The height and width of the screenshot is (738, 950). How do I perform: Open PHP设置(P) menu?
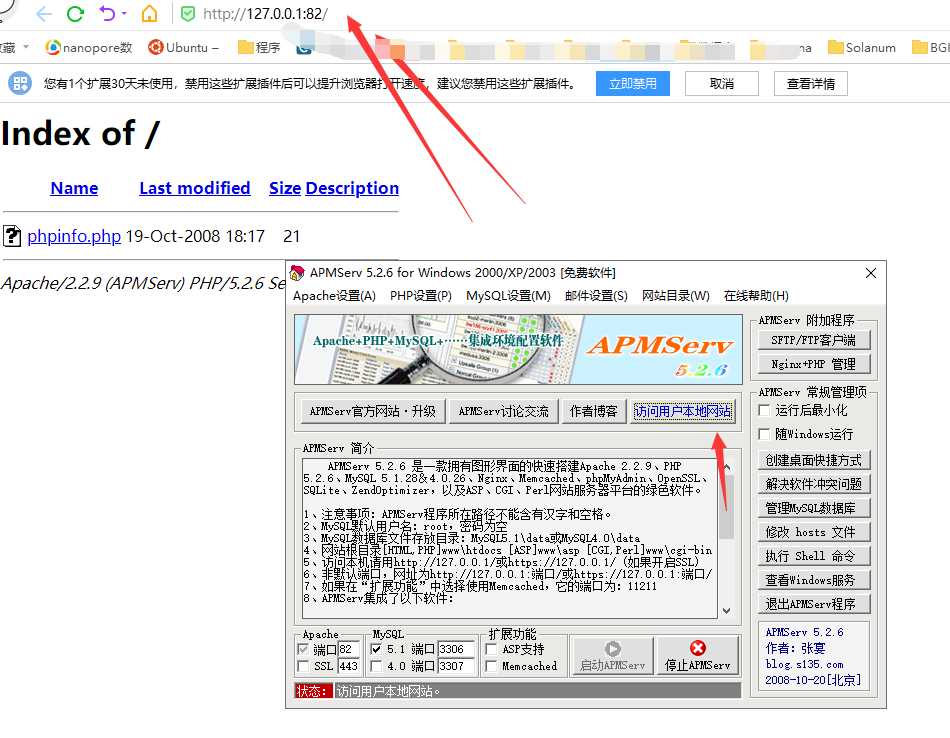coord(420,296)
